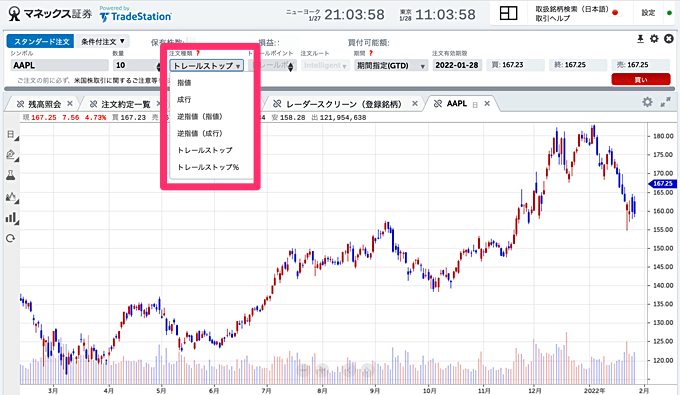680x395 pixels.
Task: Open the トレールストップ order type combo box
Action: click(206, 65)
